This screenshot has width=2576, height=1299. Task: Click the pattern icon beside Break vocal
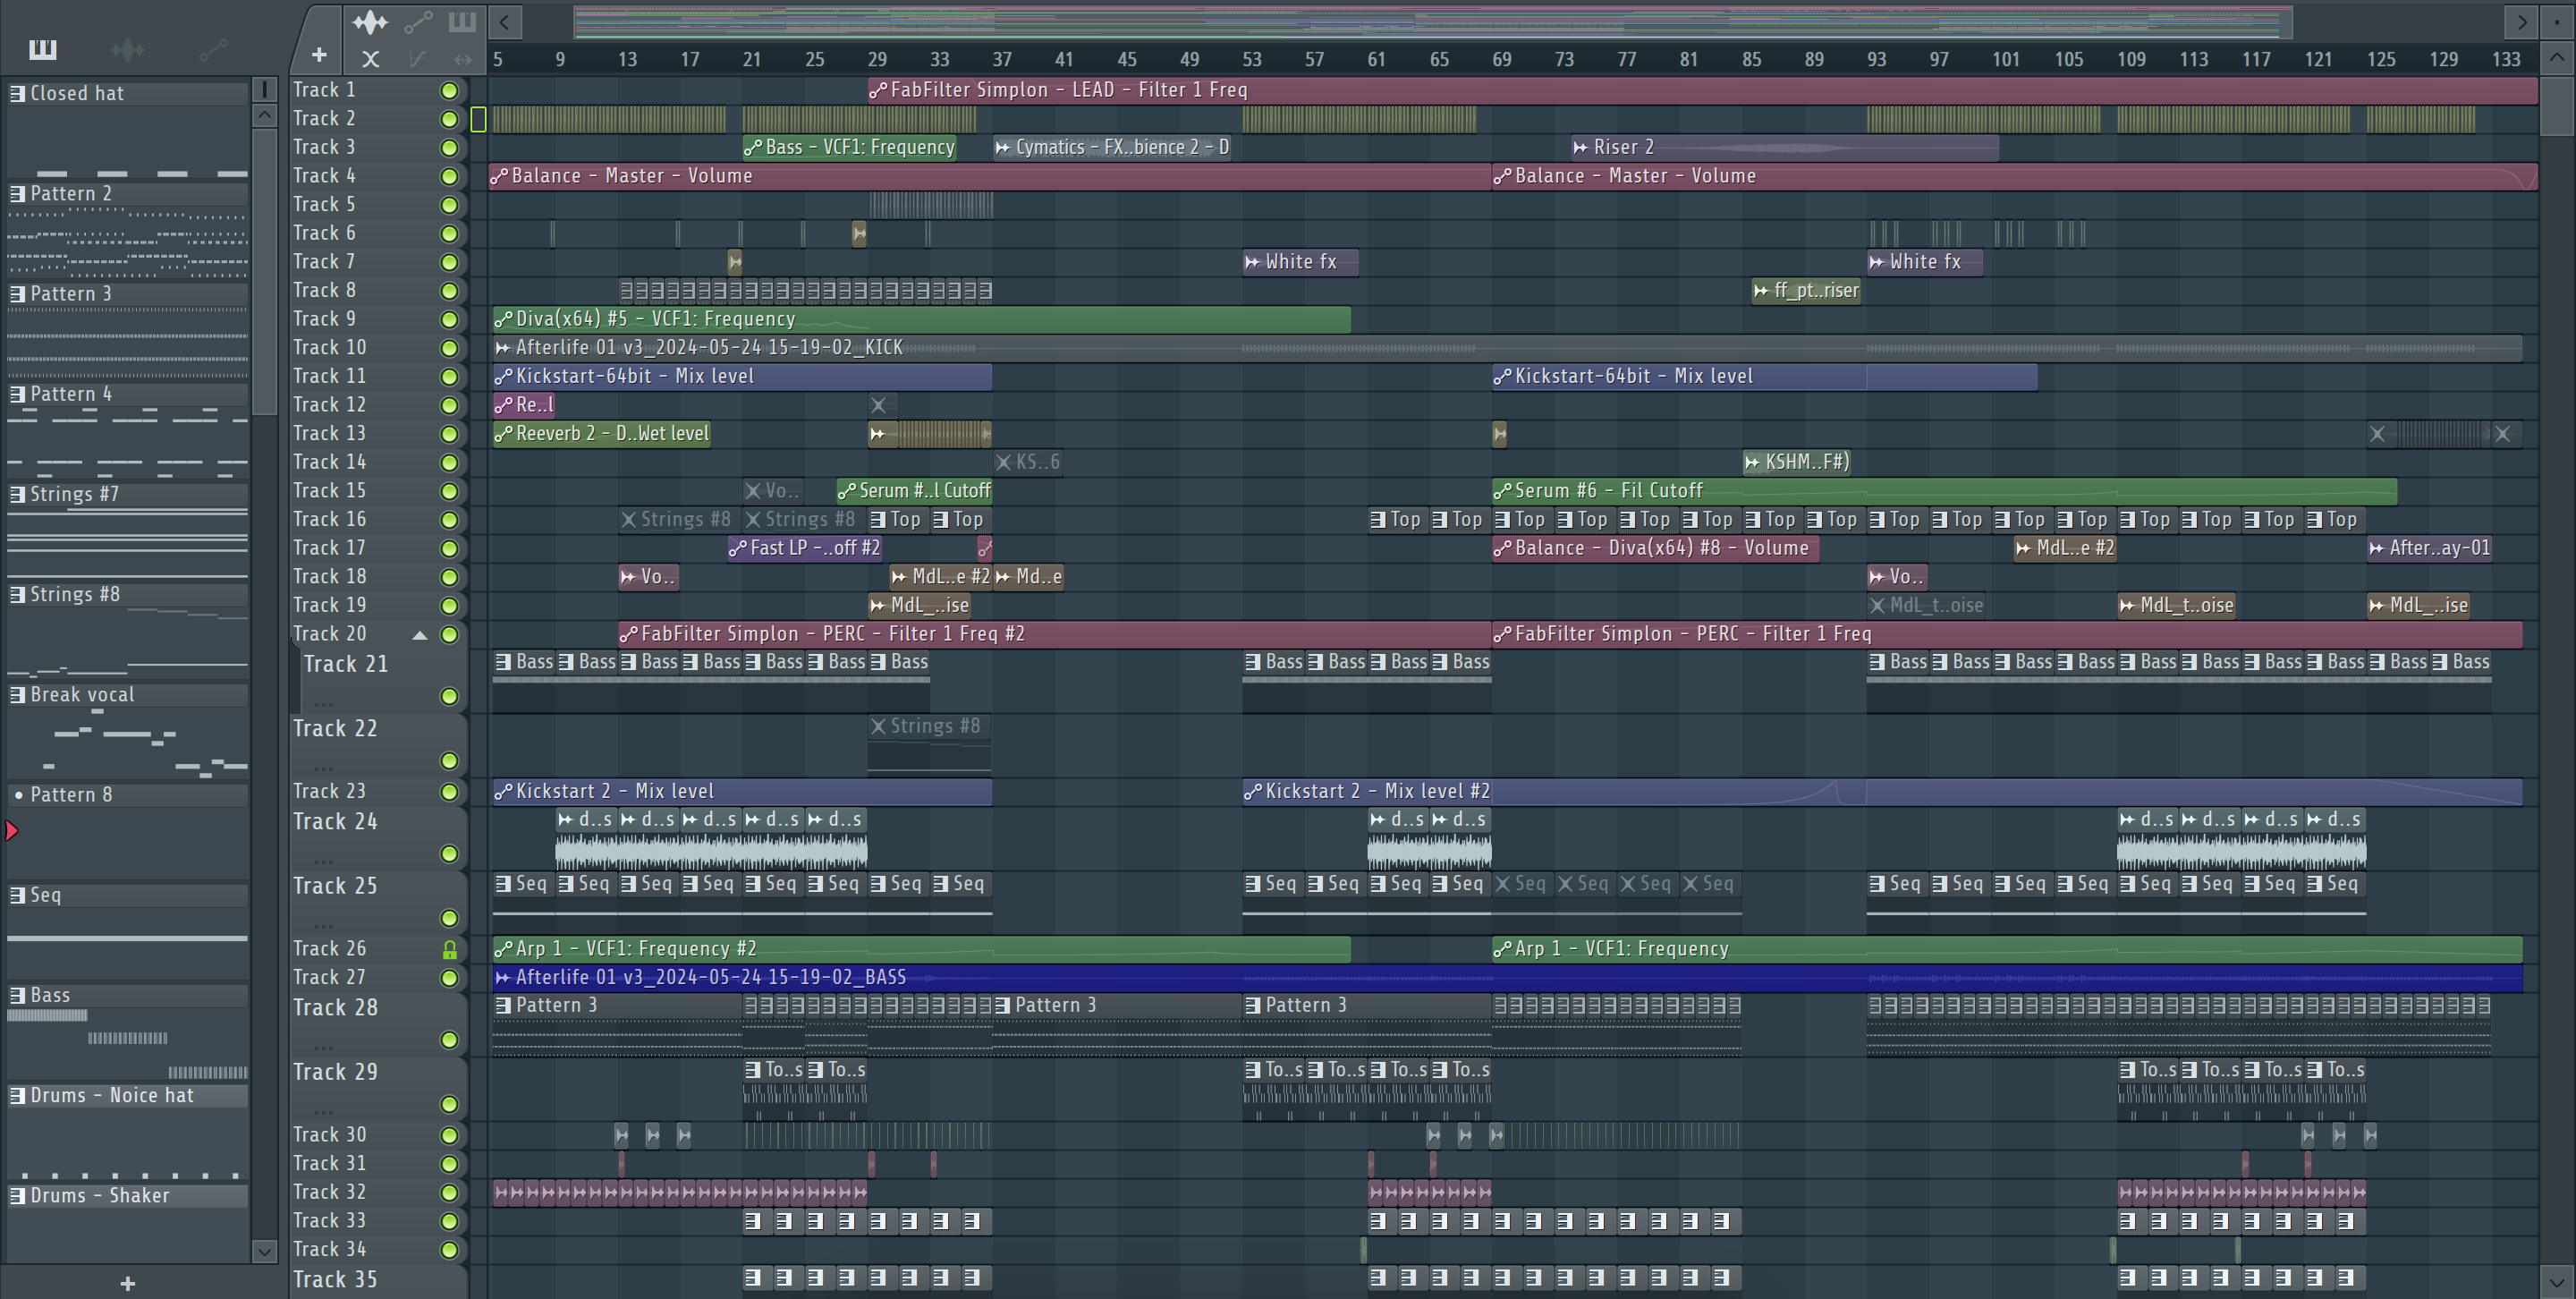(17, 694)
